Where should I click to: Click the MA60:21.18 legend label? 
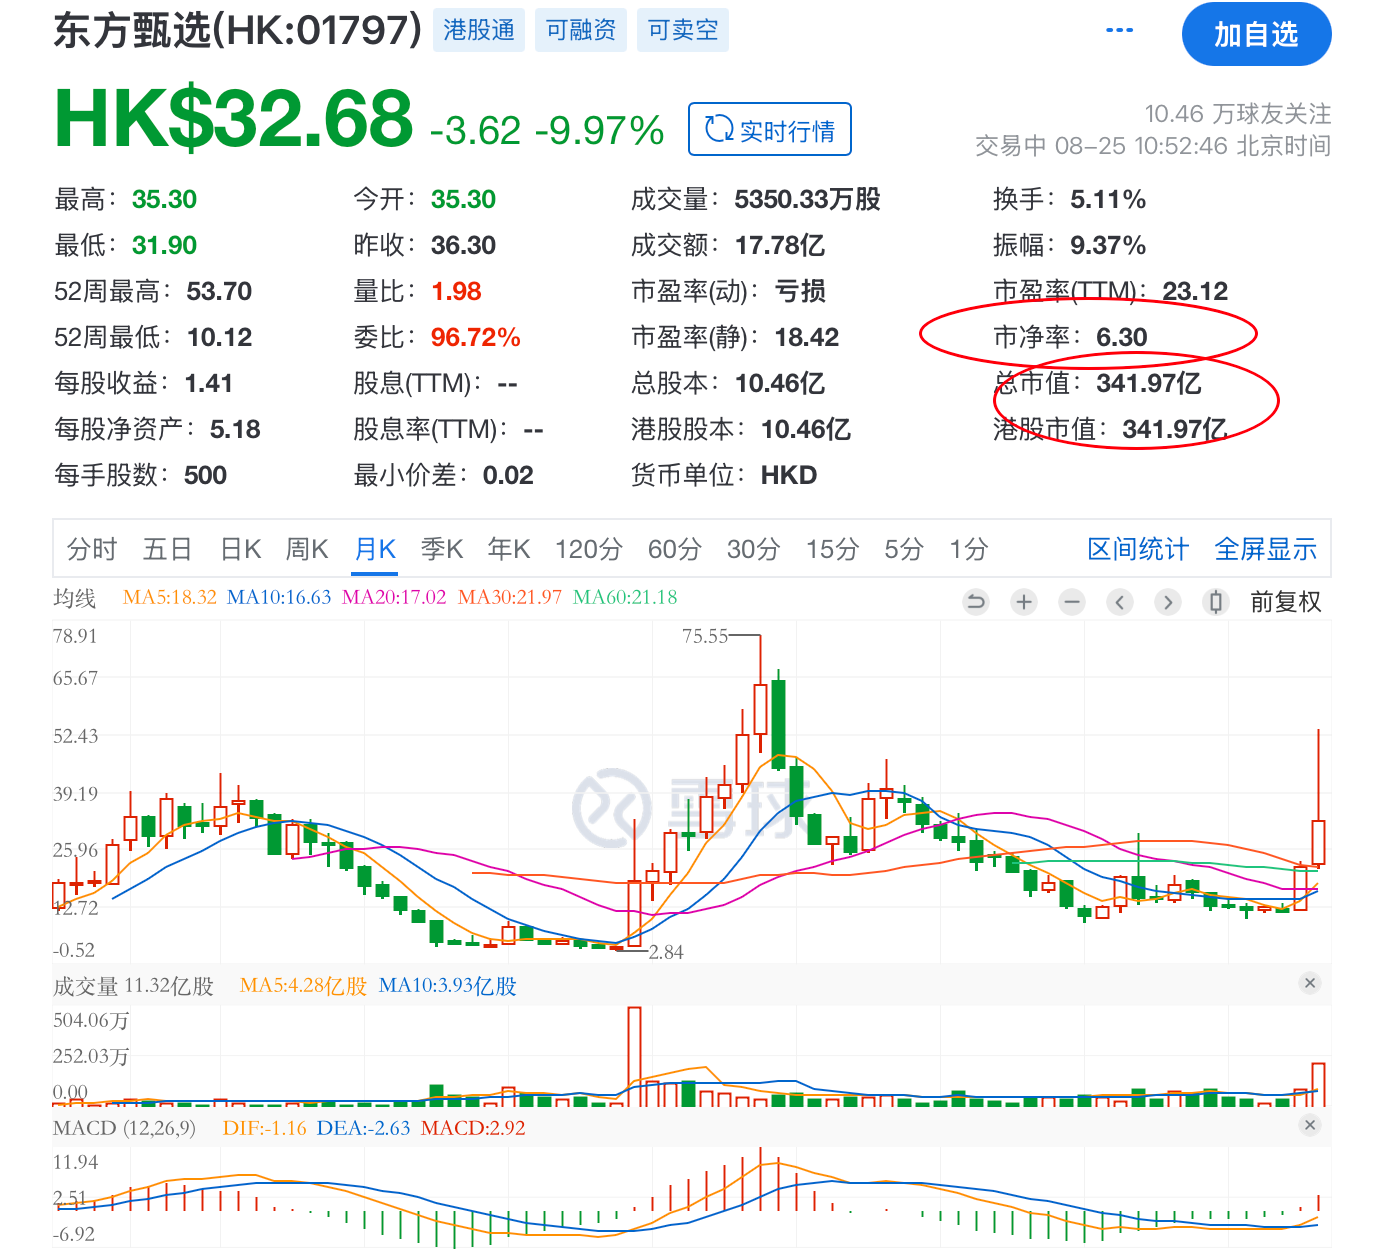tap(625, 597)
